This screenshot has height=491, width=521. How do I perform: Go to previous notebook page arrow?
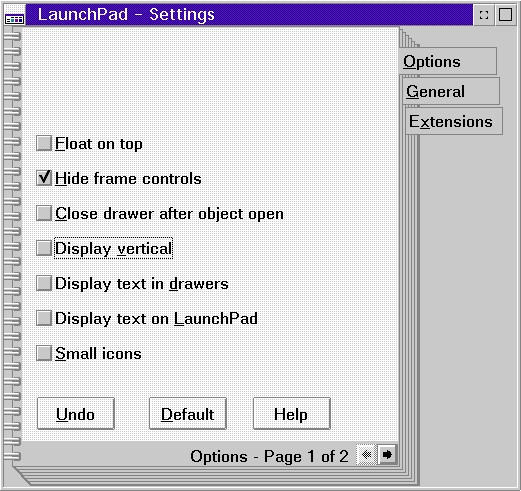click(366, 454)
